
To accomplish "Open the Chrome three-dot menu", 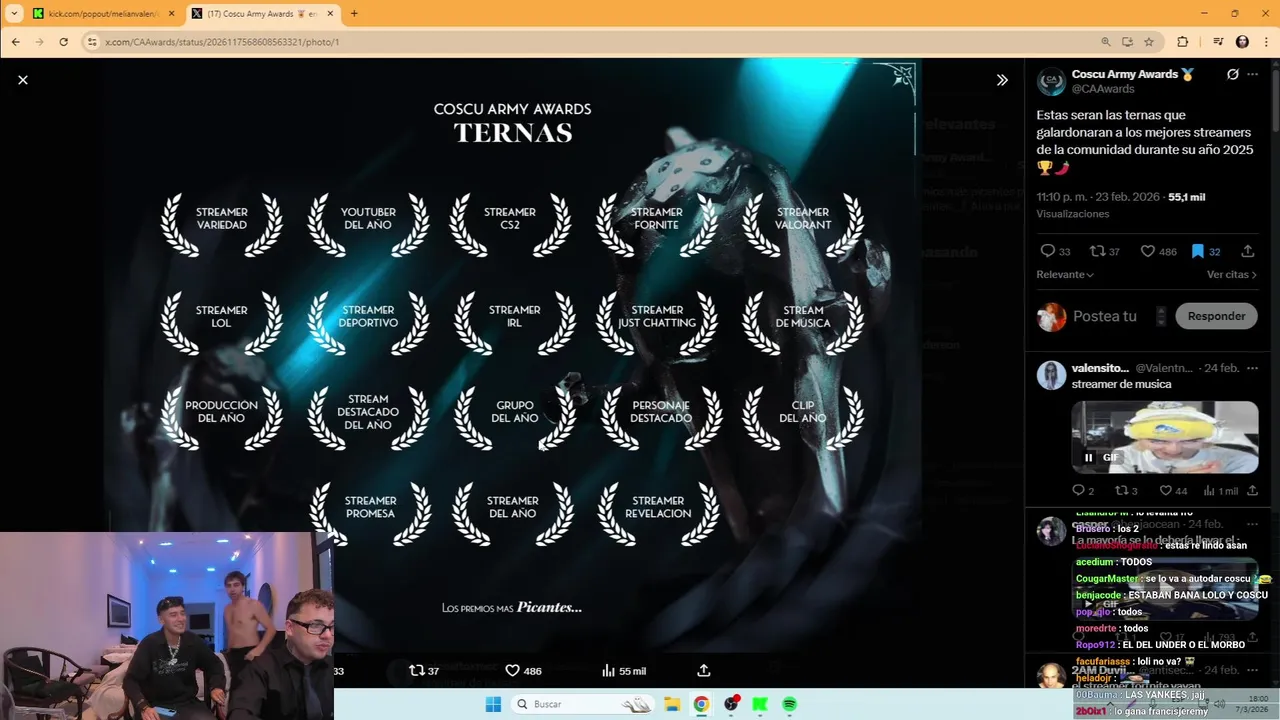I will pos(1265,42).
